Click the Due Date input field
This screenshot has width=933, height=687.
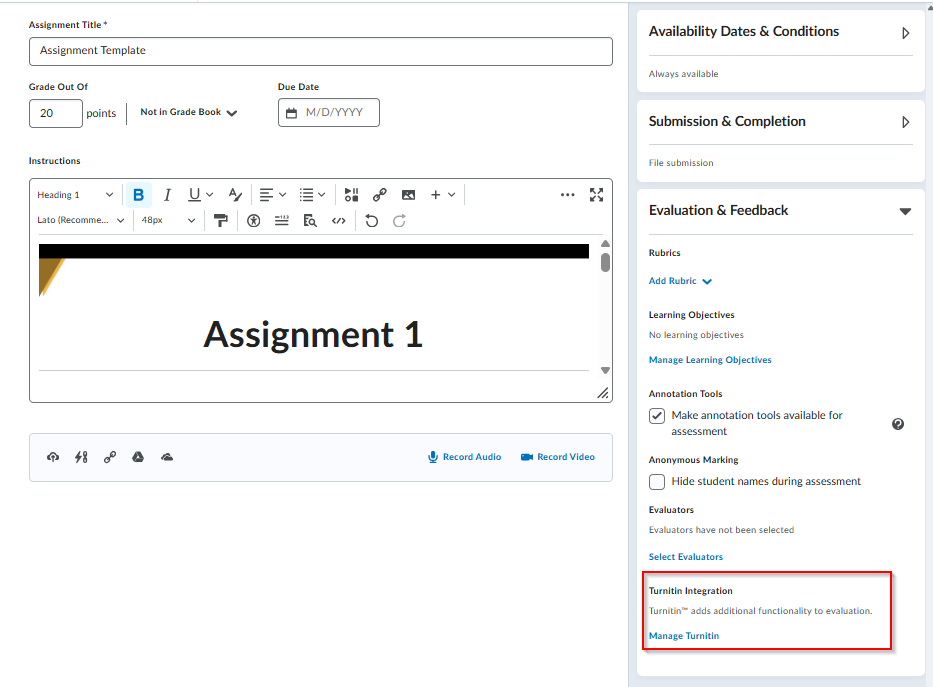pyautogui.click(x=329, y=113)
